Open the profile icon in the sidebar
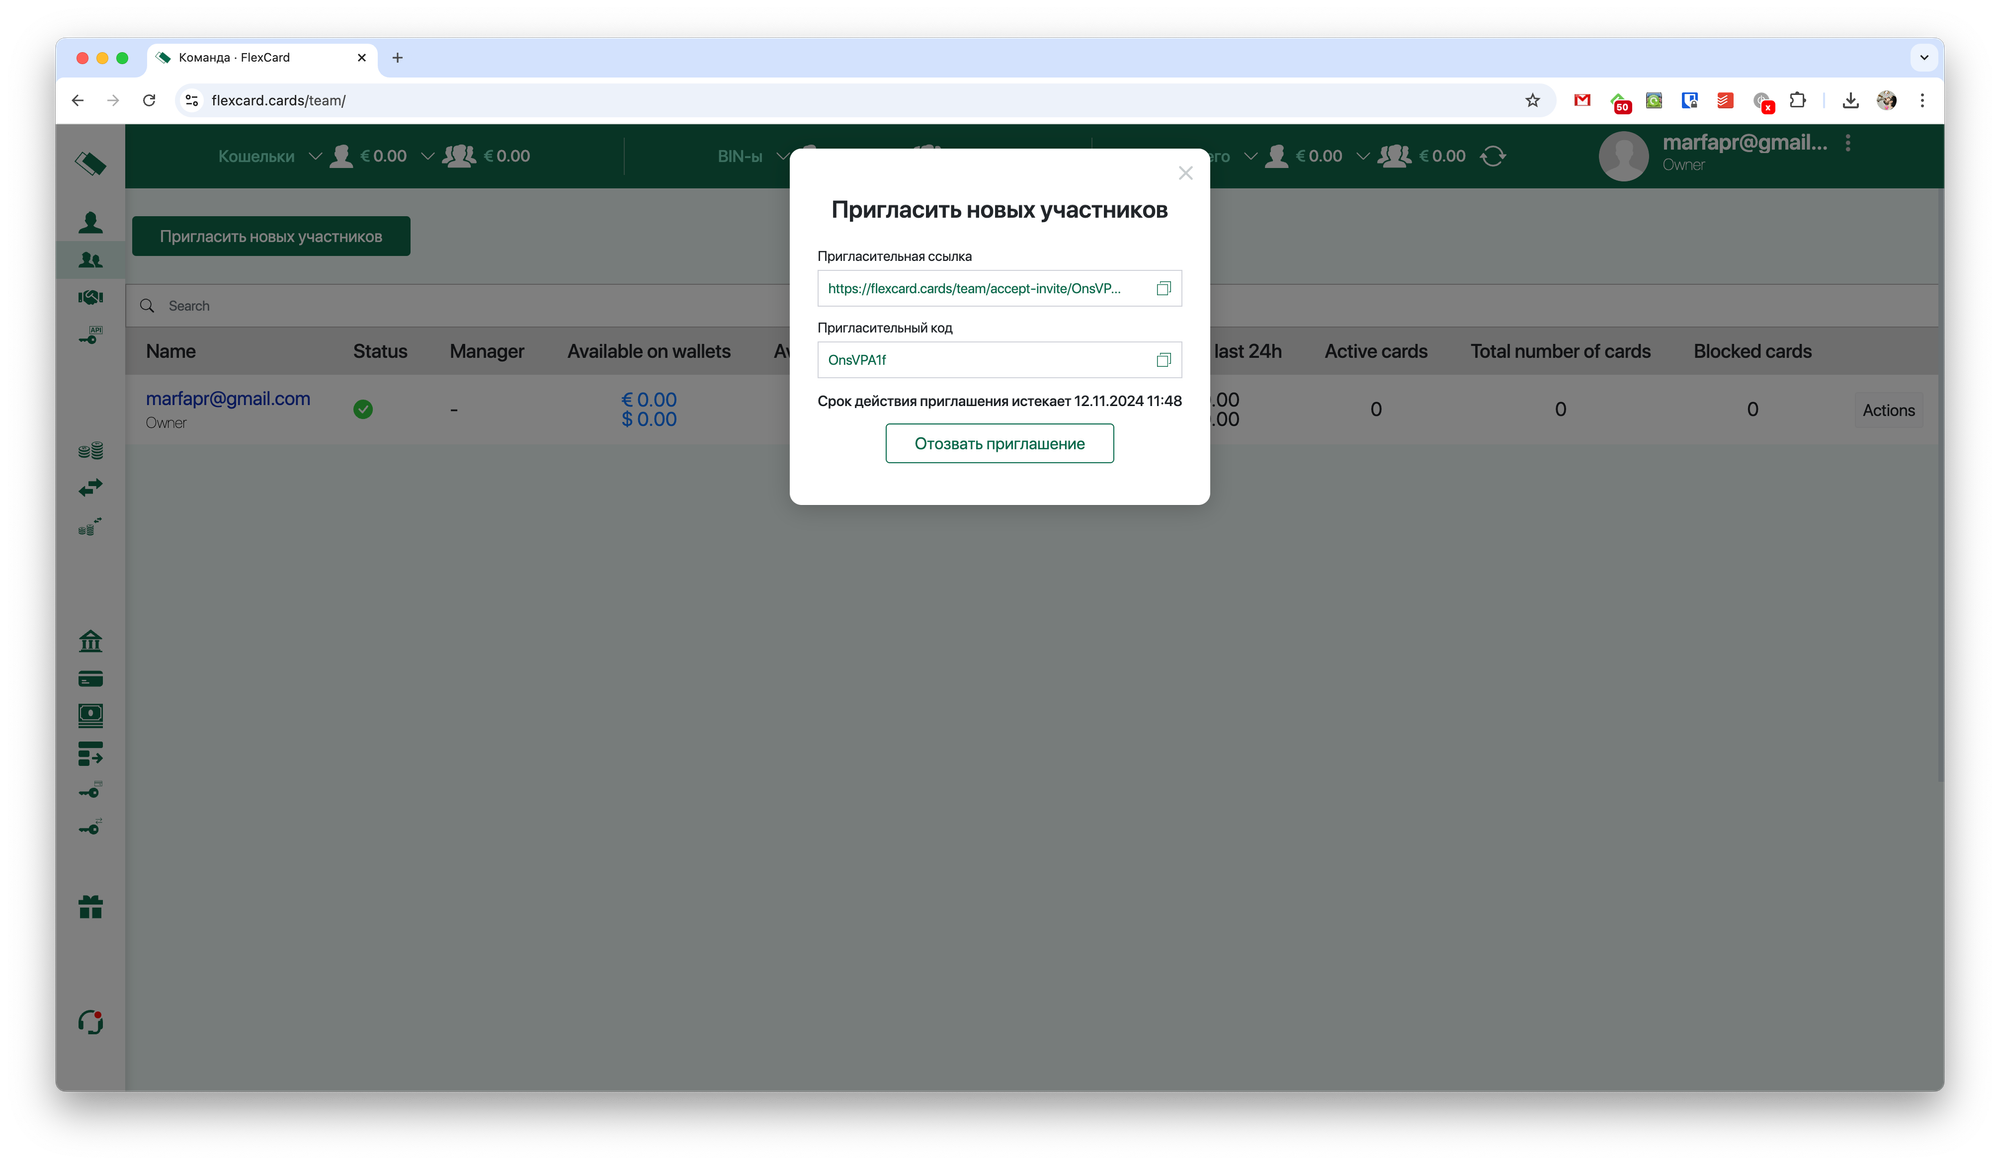Image resolution: width=2000 pixels, height=1165 pixels. coord(91,222)
